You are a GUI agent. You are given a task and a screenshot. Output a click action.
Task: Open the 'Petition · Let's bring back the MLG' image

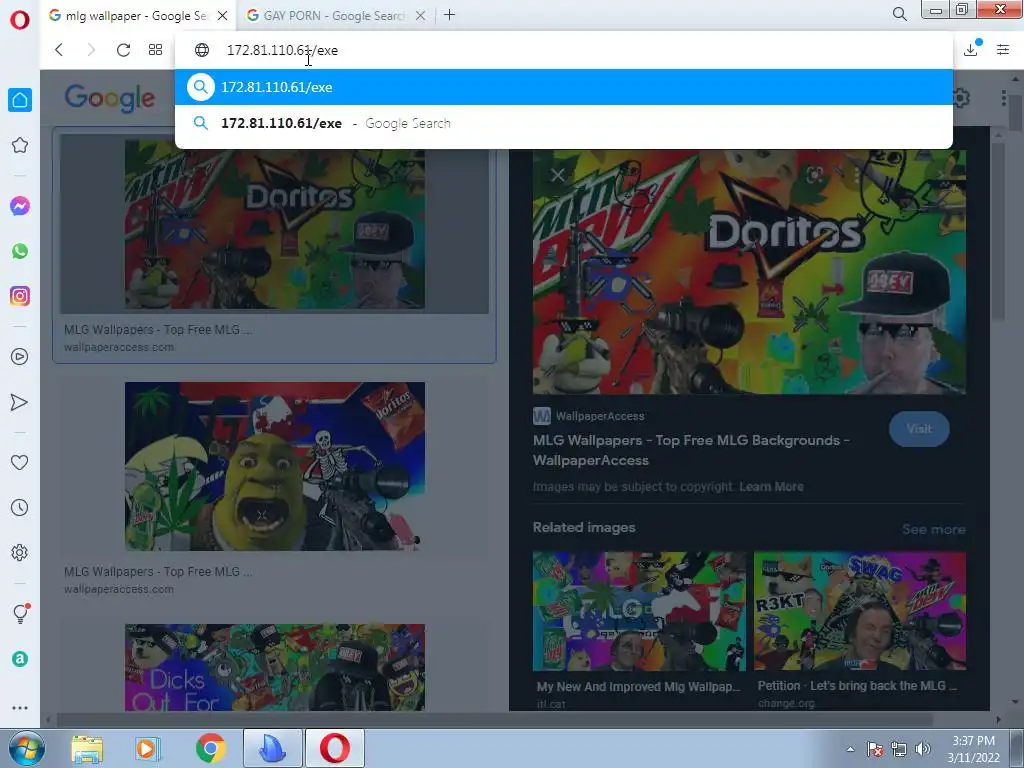point(859,611)
